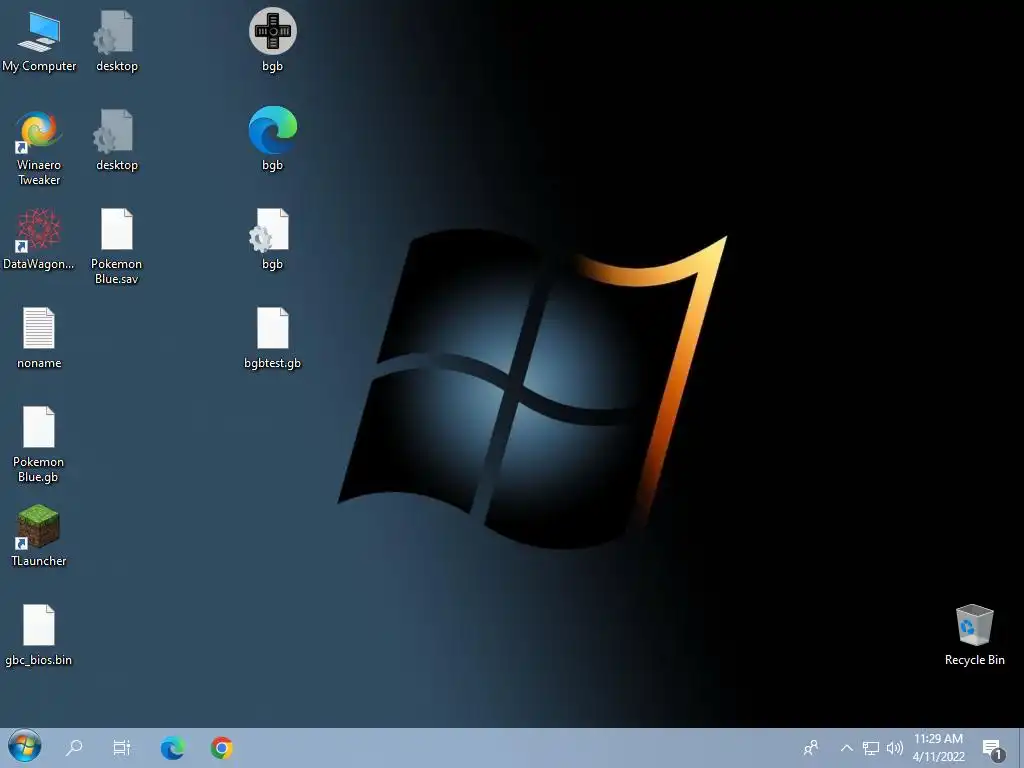1024x768 pixels.
Task: Select the bgbtest.gb file
Action: coord(272,338)
